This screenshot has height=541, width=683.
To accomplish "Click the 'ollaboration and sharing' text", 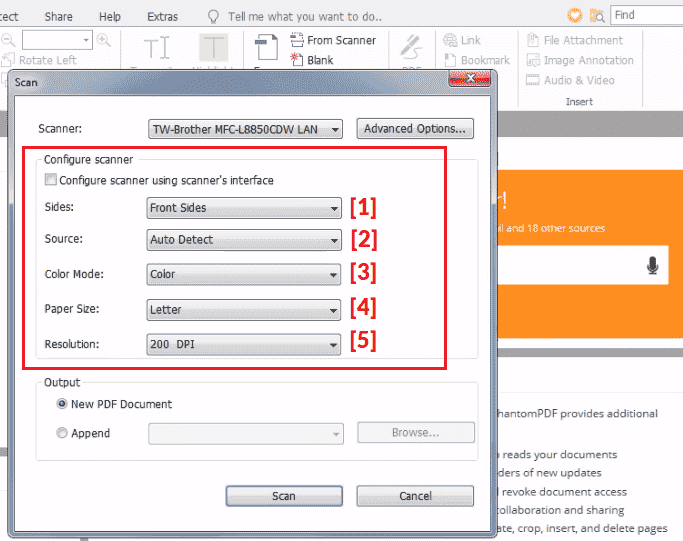I will pyautogui.click(x=561, y=510).
